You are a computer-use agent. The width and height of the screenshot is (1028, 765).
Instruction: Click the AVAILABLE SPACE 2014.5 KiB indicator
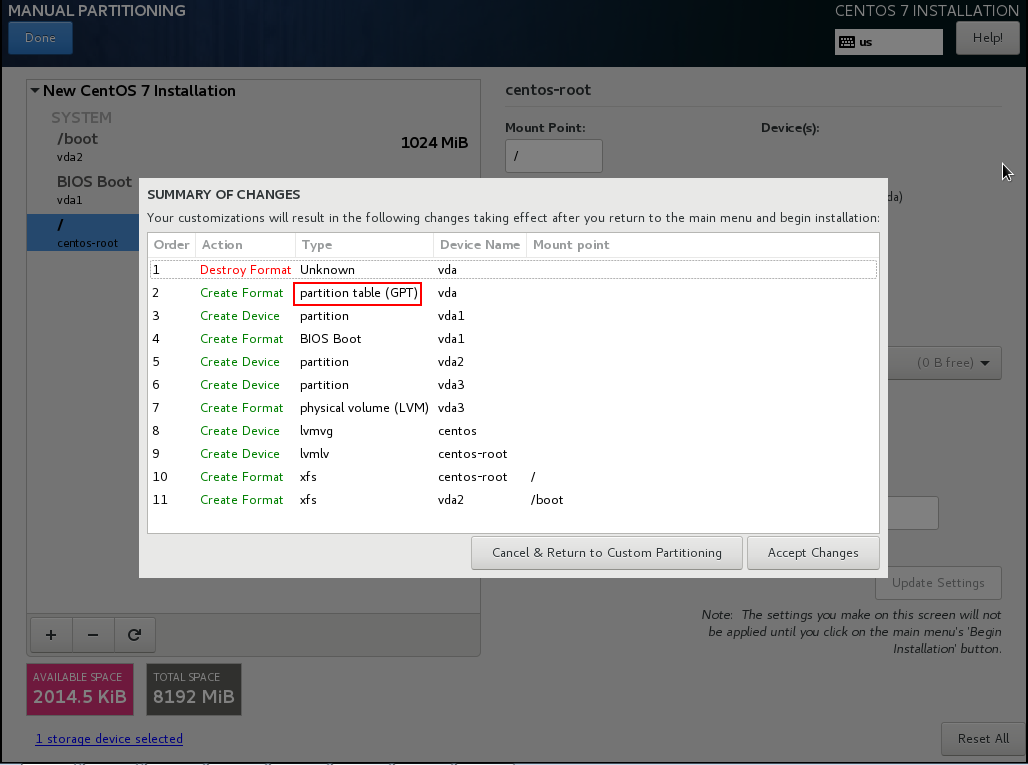point(80,689)
